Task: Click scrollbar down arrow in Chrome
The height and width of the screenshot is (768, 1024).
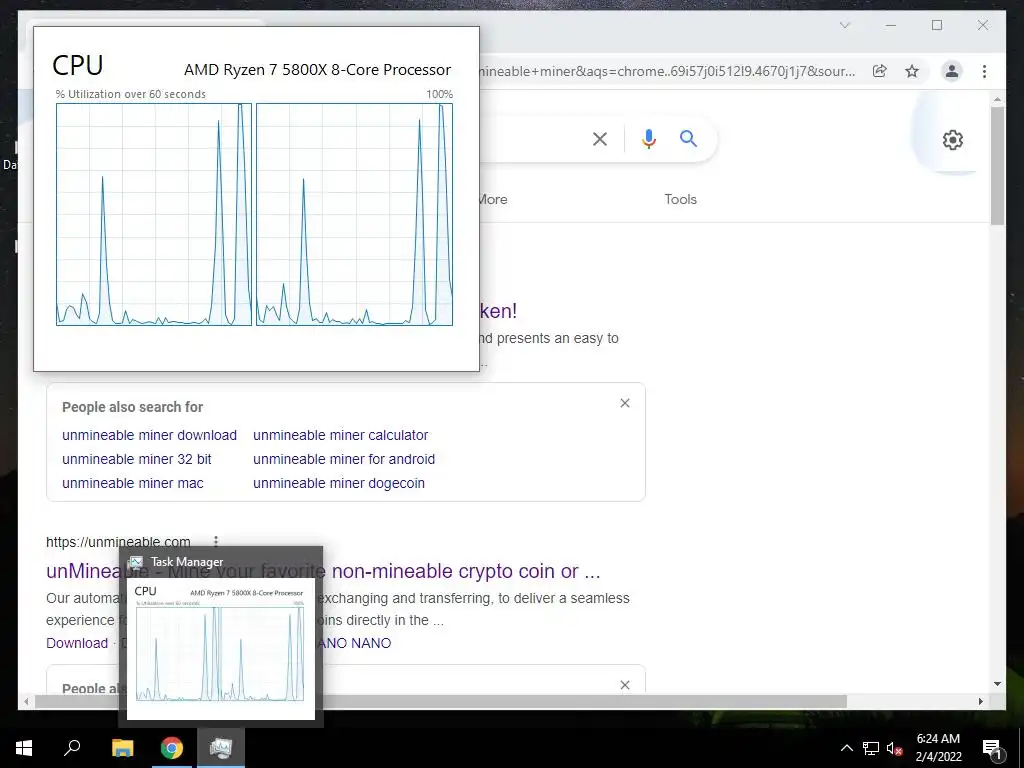Action: [997, 684]
